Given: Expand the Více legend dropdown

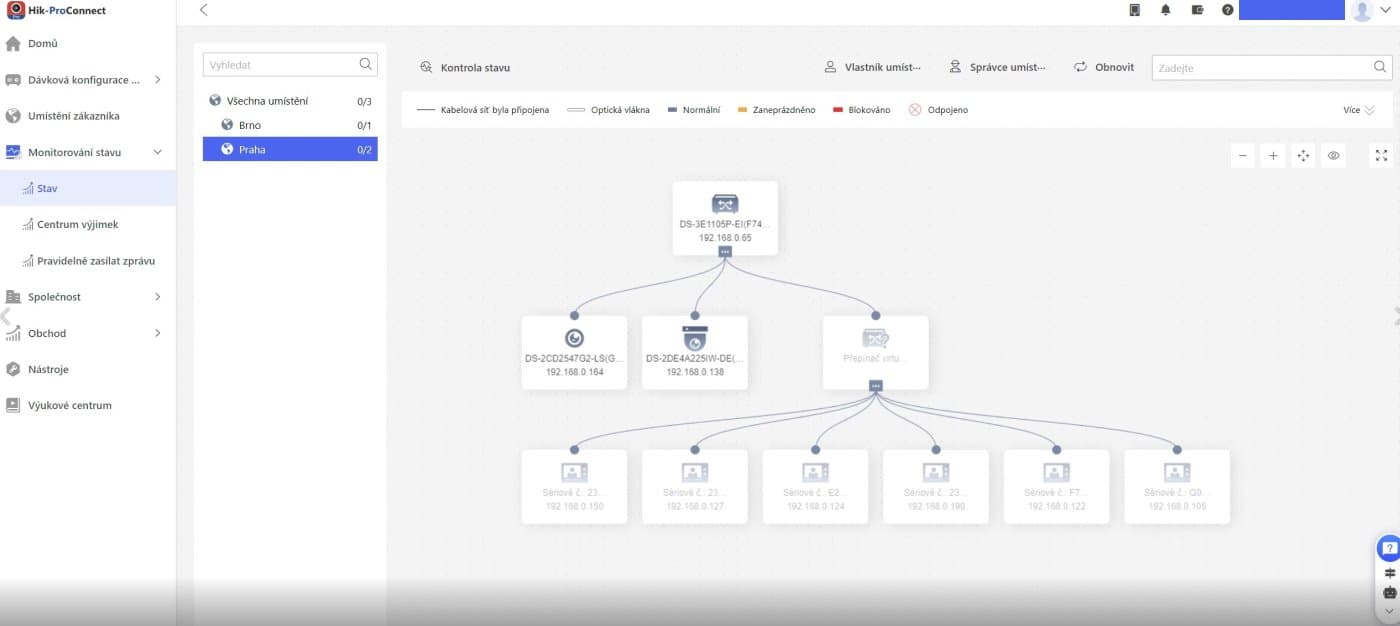Looking at the screenshot, I should point(1359,110).
